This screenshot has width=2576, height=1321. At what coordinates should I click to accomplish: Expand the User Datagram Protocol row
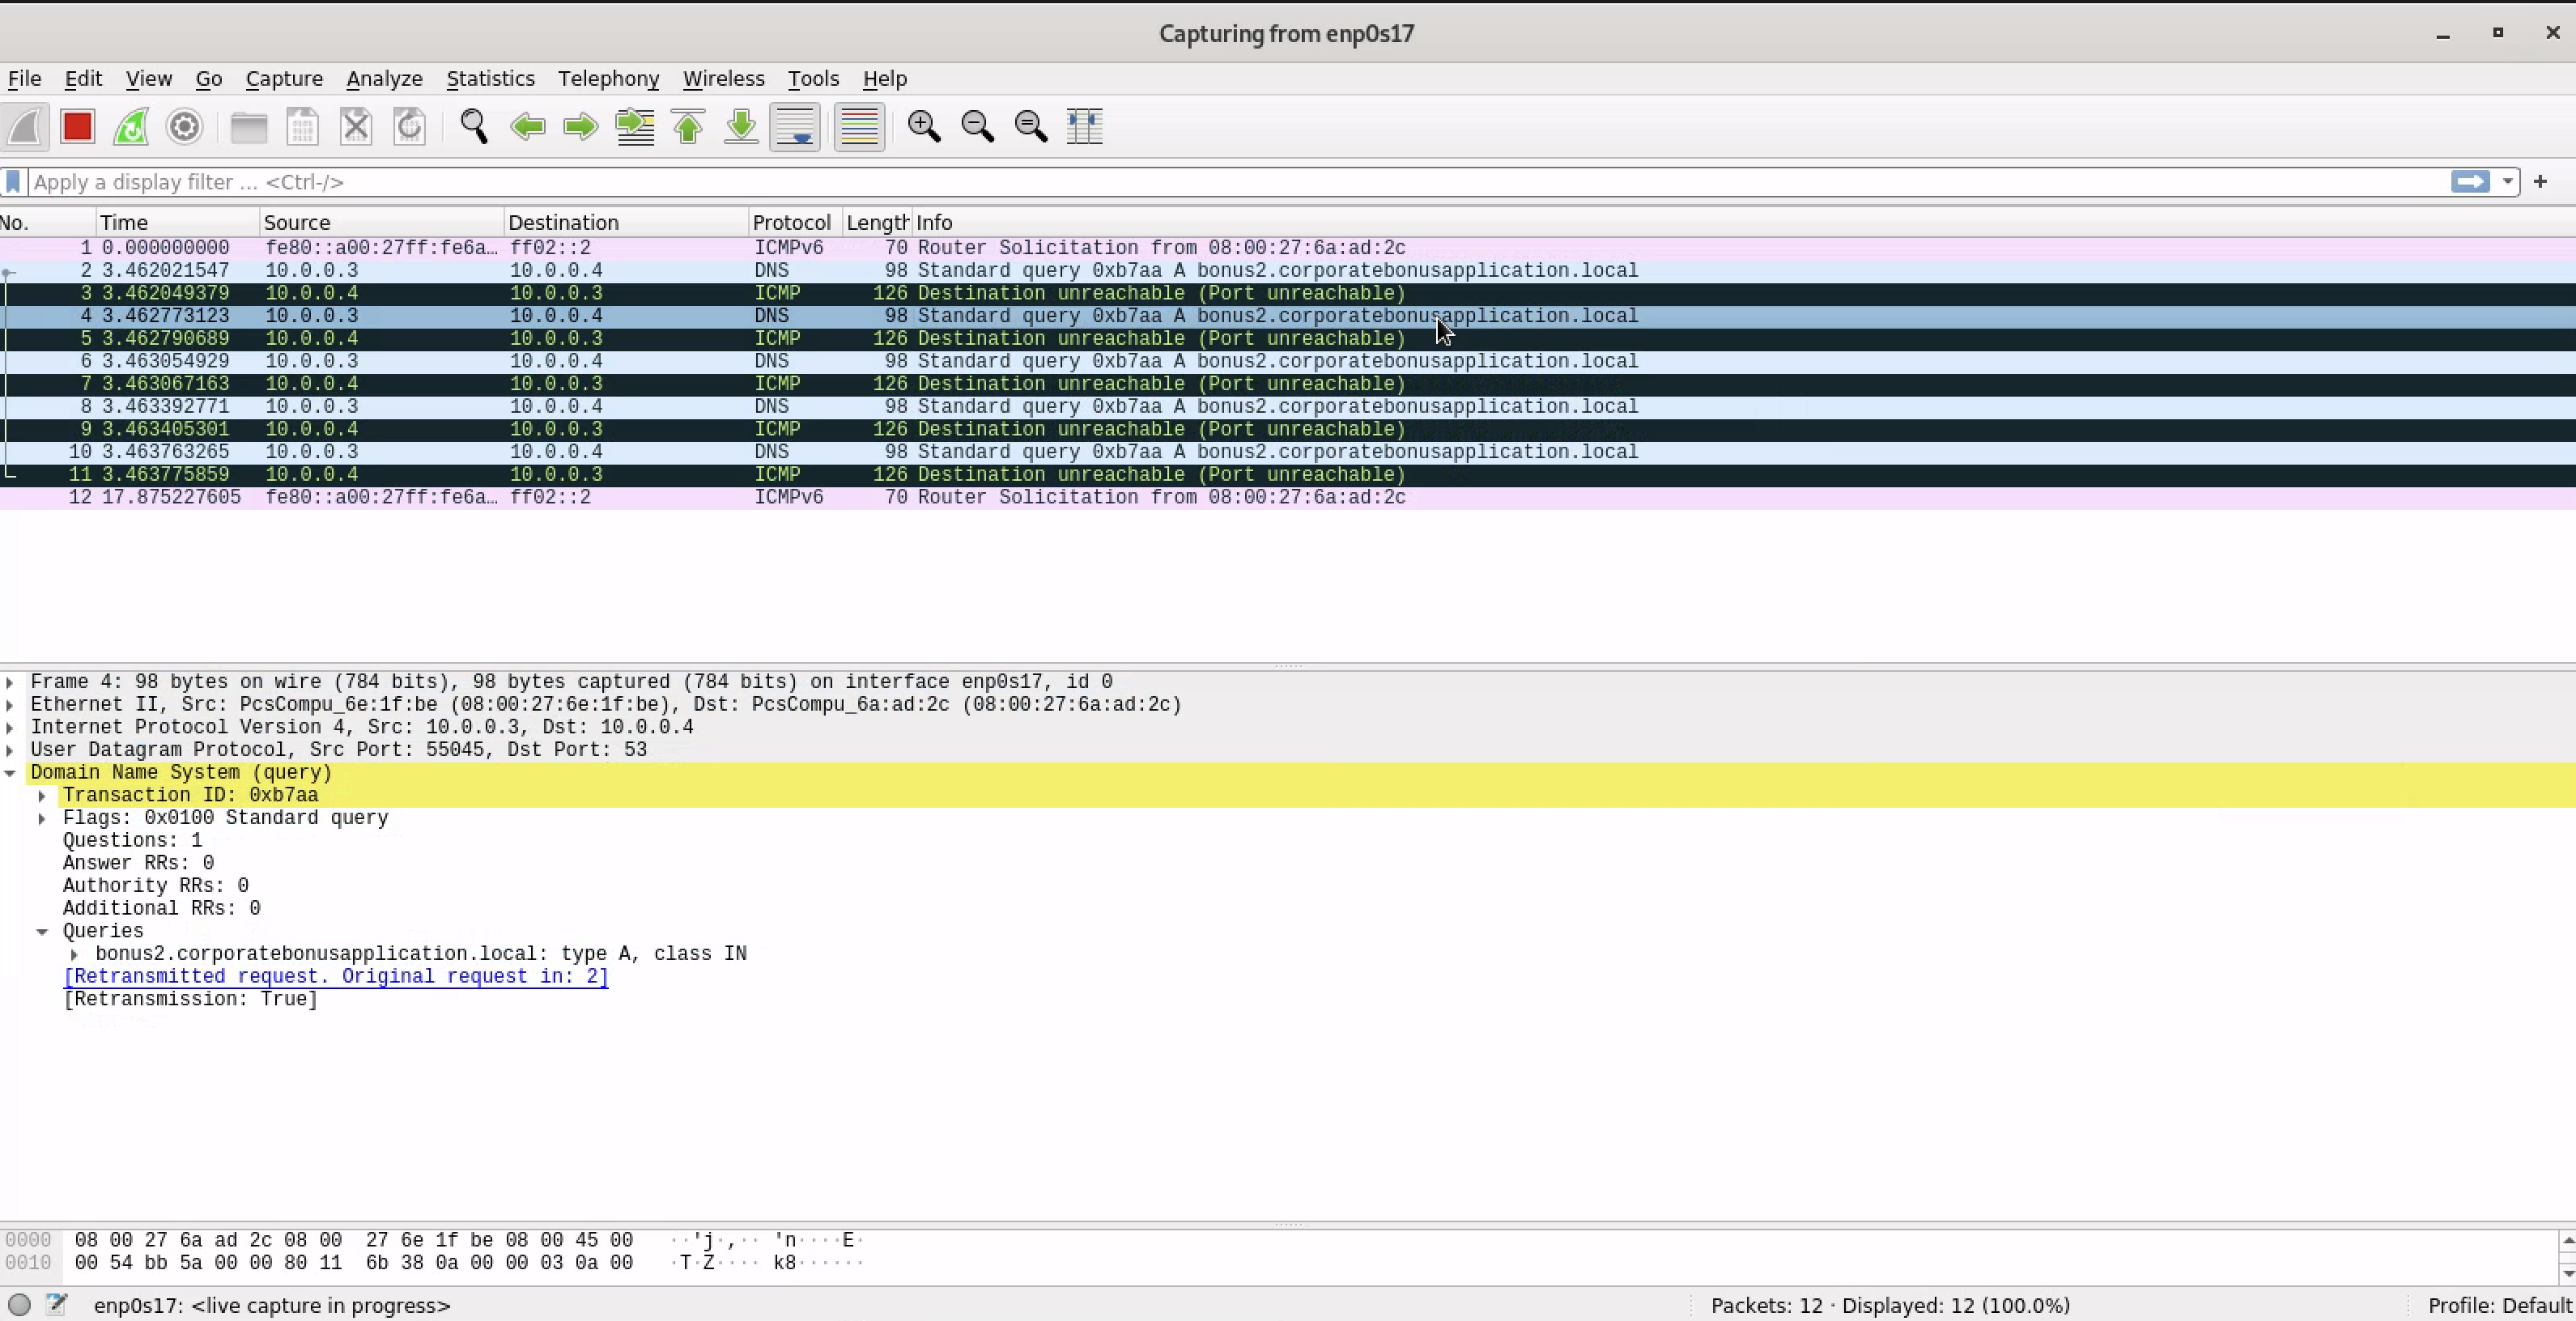pos(10,750)
